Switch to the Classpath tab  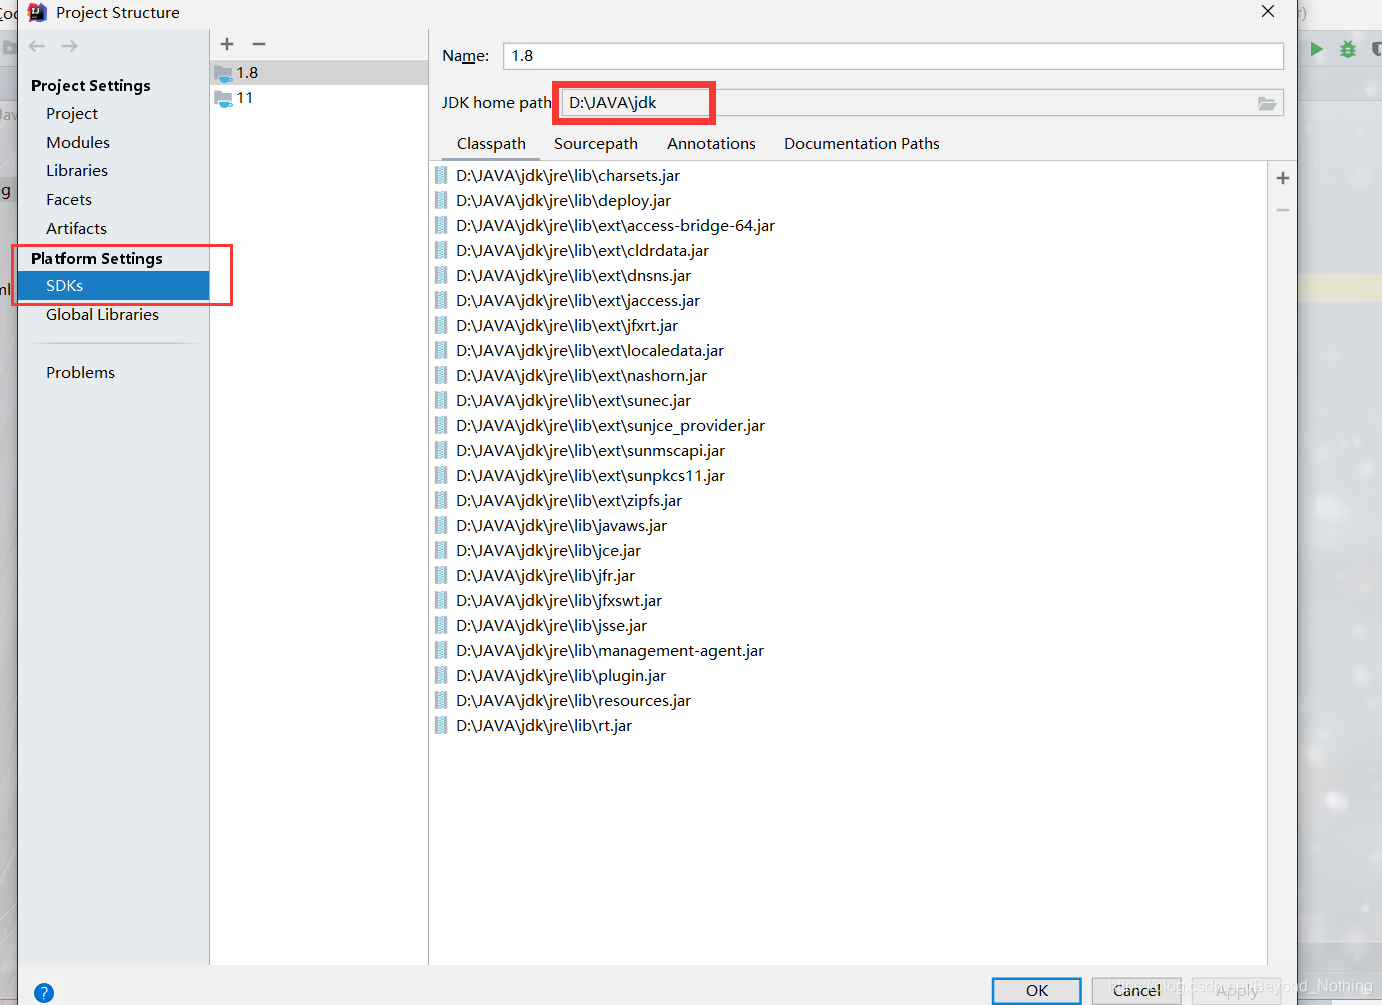[491, 143]
